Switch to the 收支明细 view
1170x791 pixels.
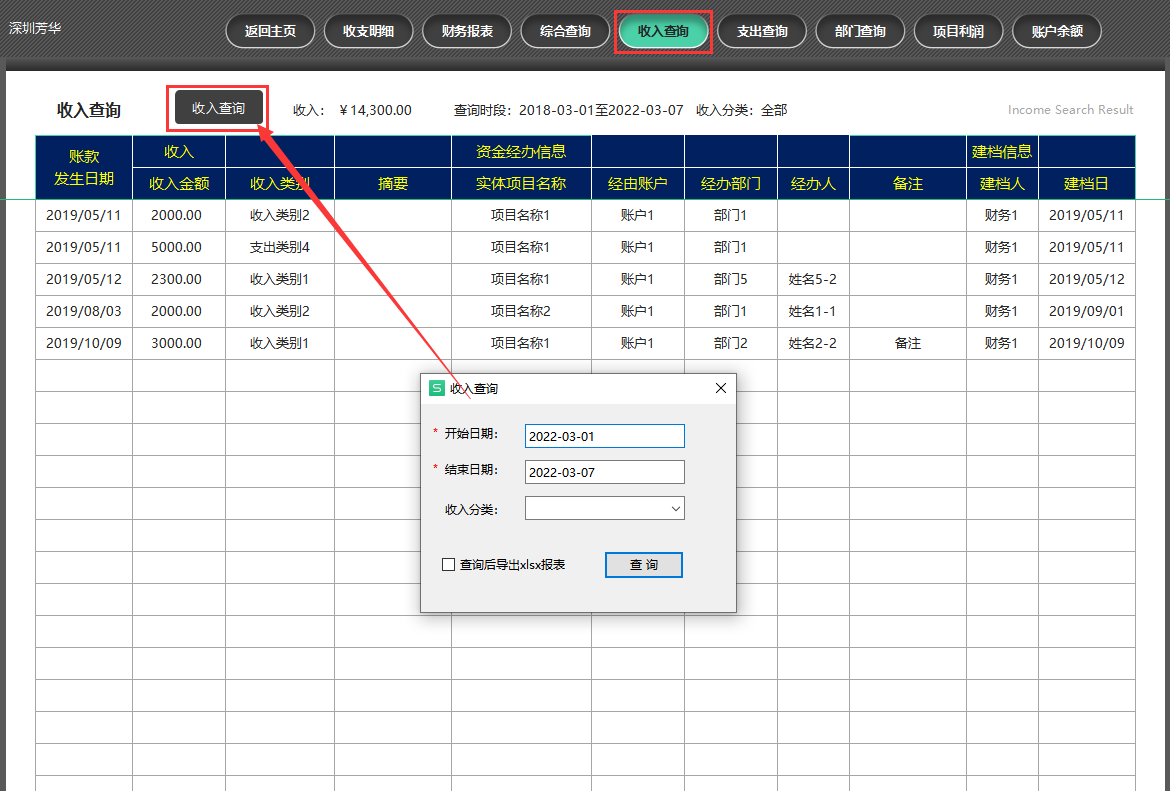(x=368, y=31)
